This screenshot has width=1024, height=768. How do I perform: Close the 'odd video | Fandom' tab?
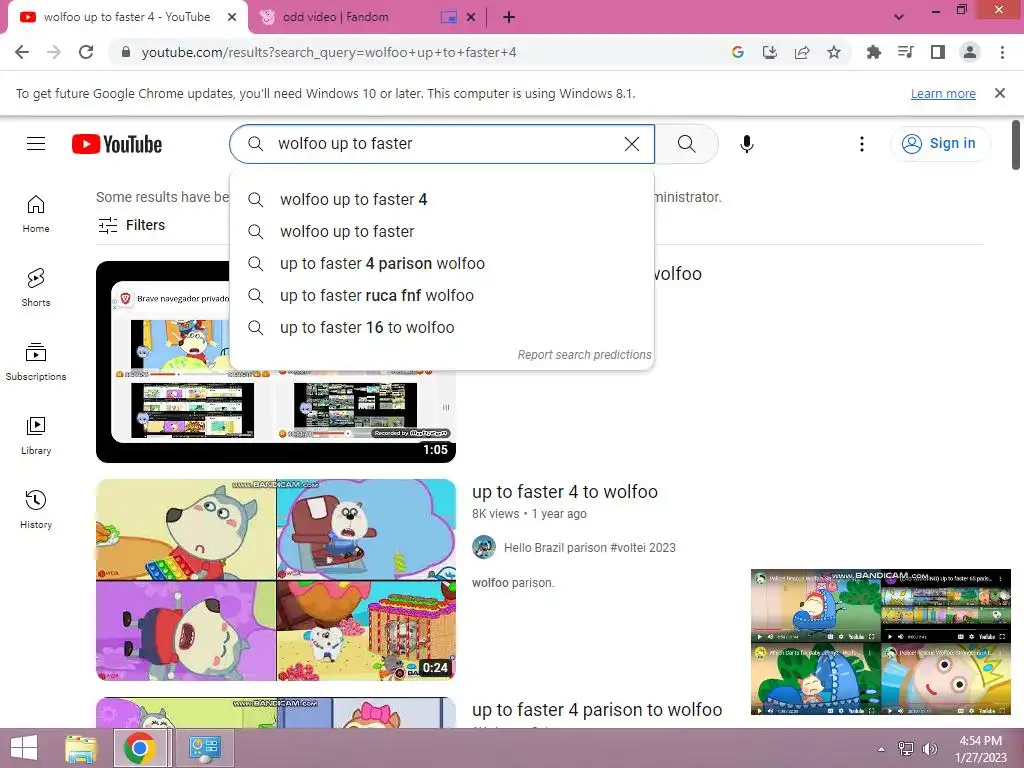pyautogui.click(x=471, y=18)
